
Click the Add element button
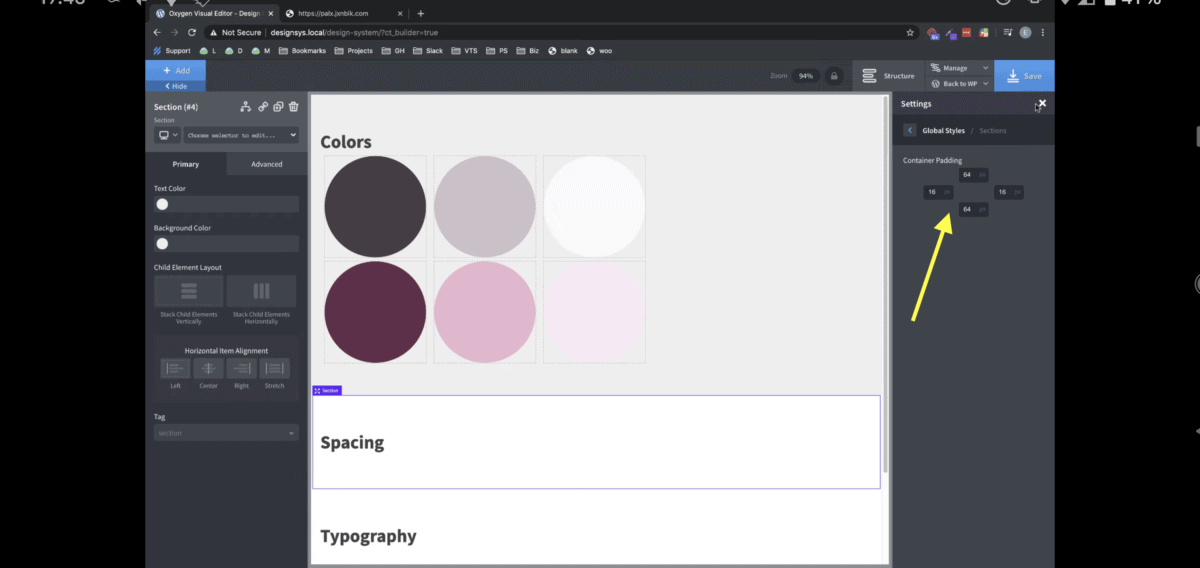pyautogui.click(x=175, y=70)
